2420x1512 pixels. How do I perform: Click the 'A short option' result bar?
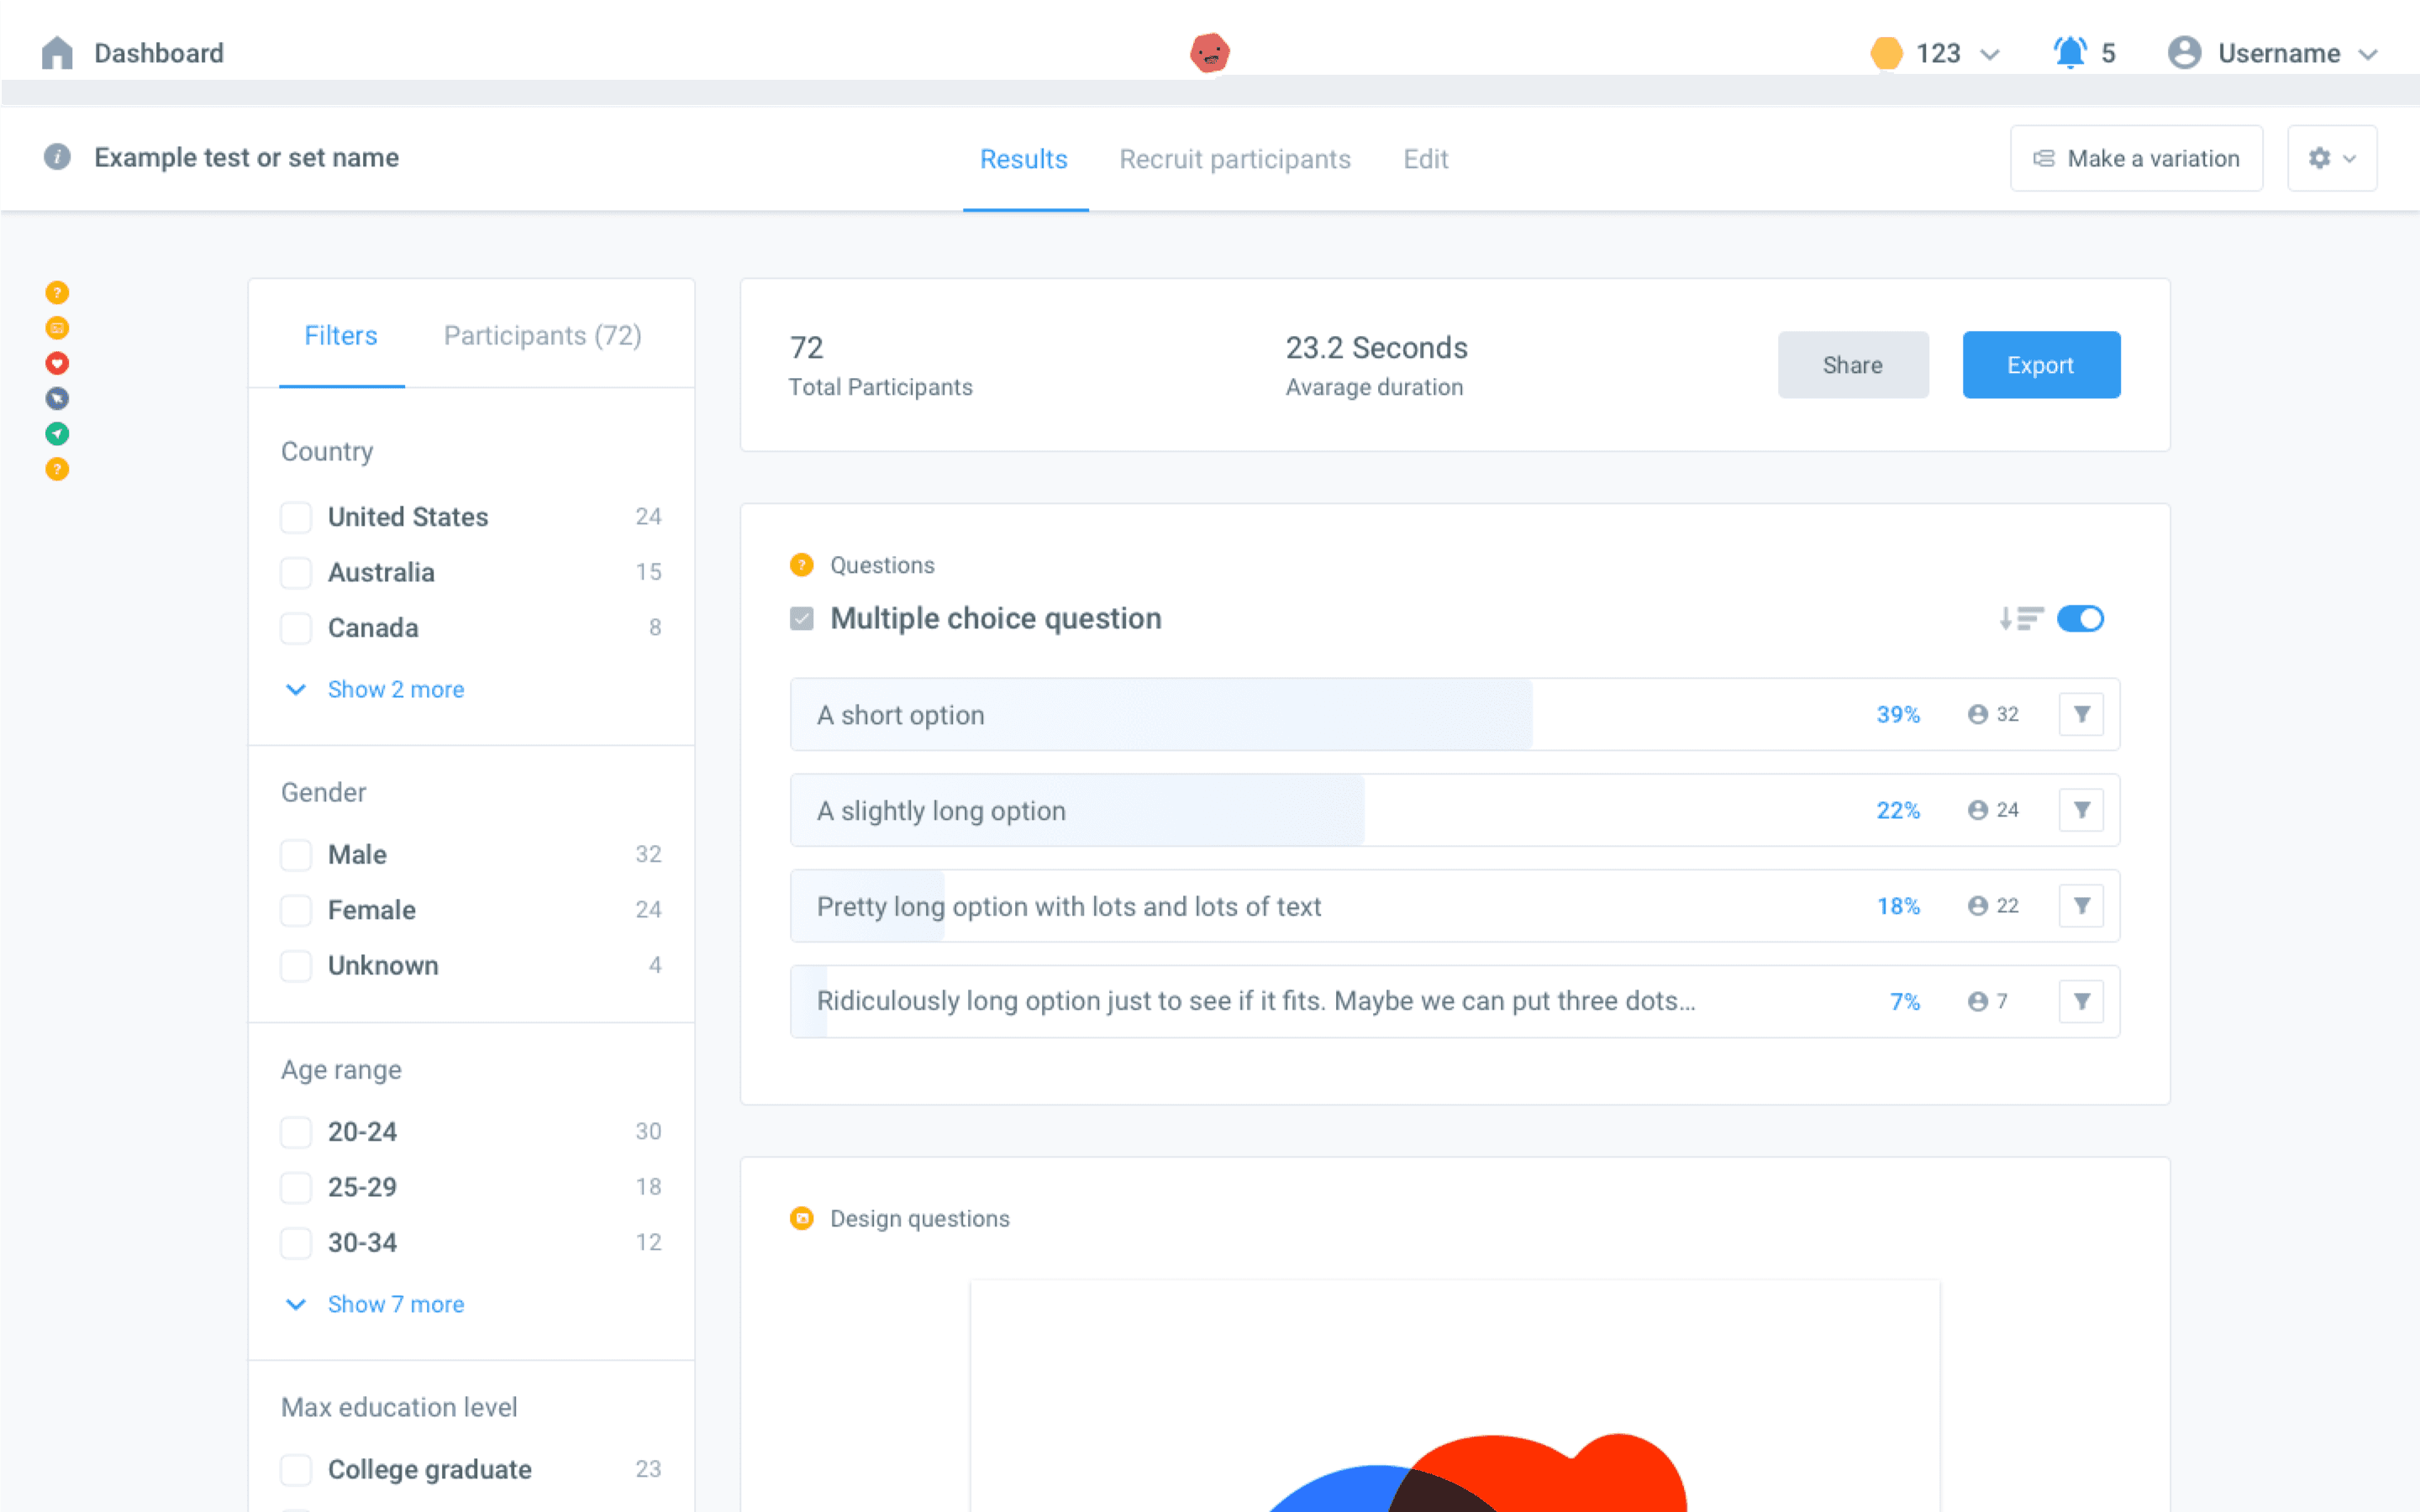point(1454,714)
